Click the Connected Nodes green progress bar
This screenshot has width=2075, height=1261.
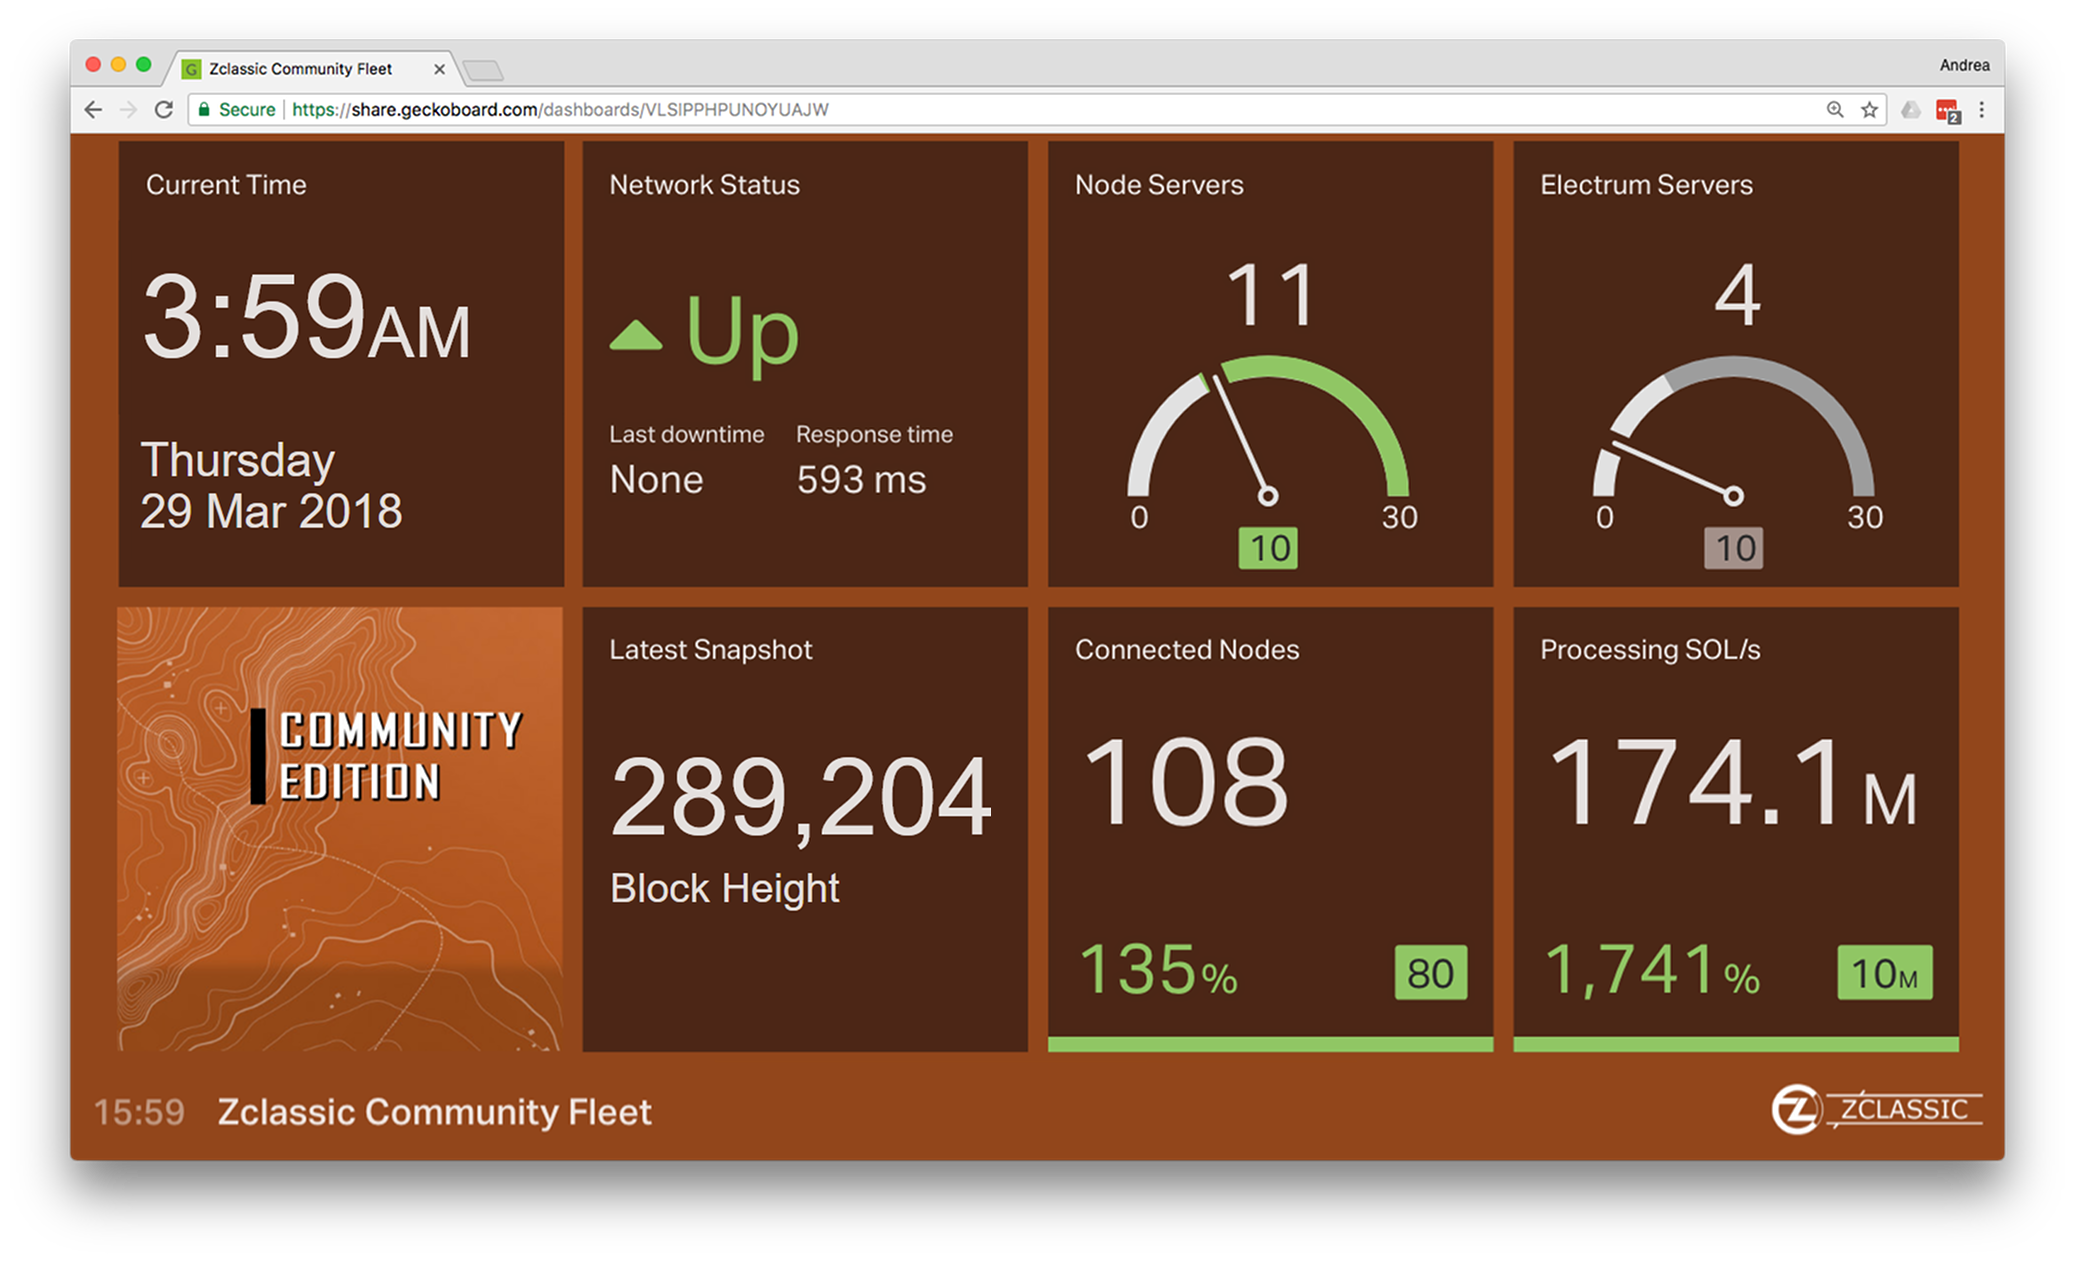pos(1270,1044)
